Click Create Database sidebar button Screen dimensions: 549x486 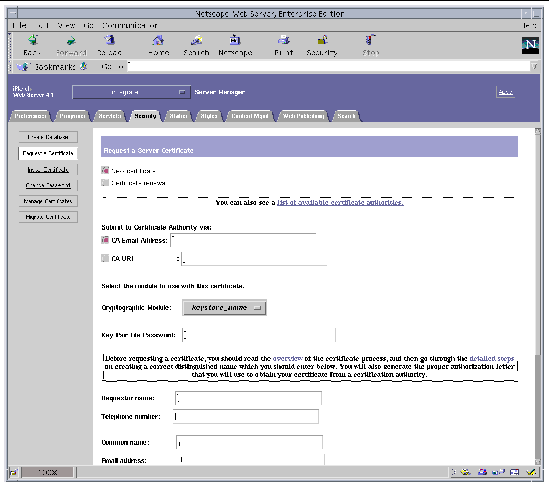pos(48,137)
